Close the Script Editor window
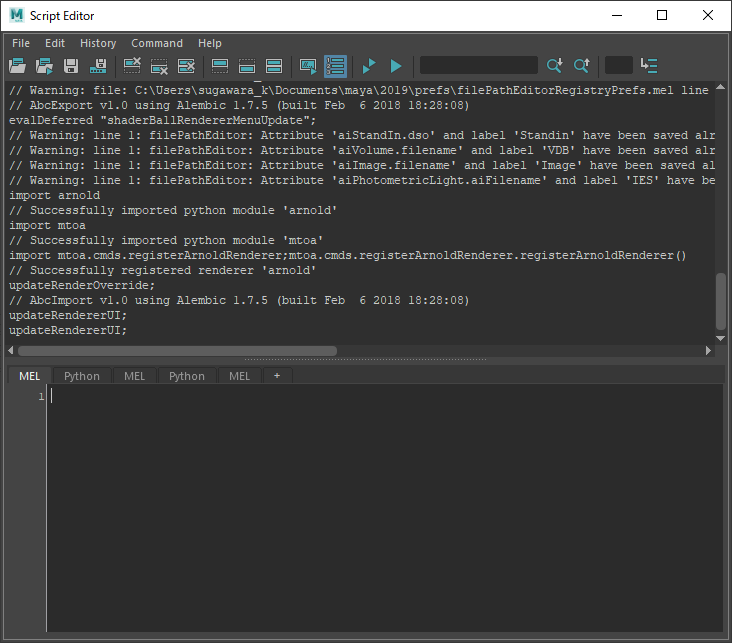This screenshot has width=732, height=643. 708,15
